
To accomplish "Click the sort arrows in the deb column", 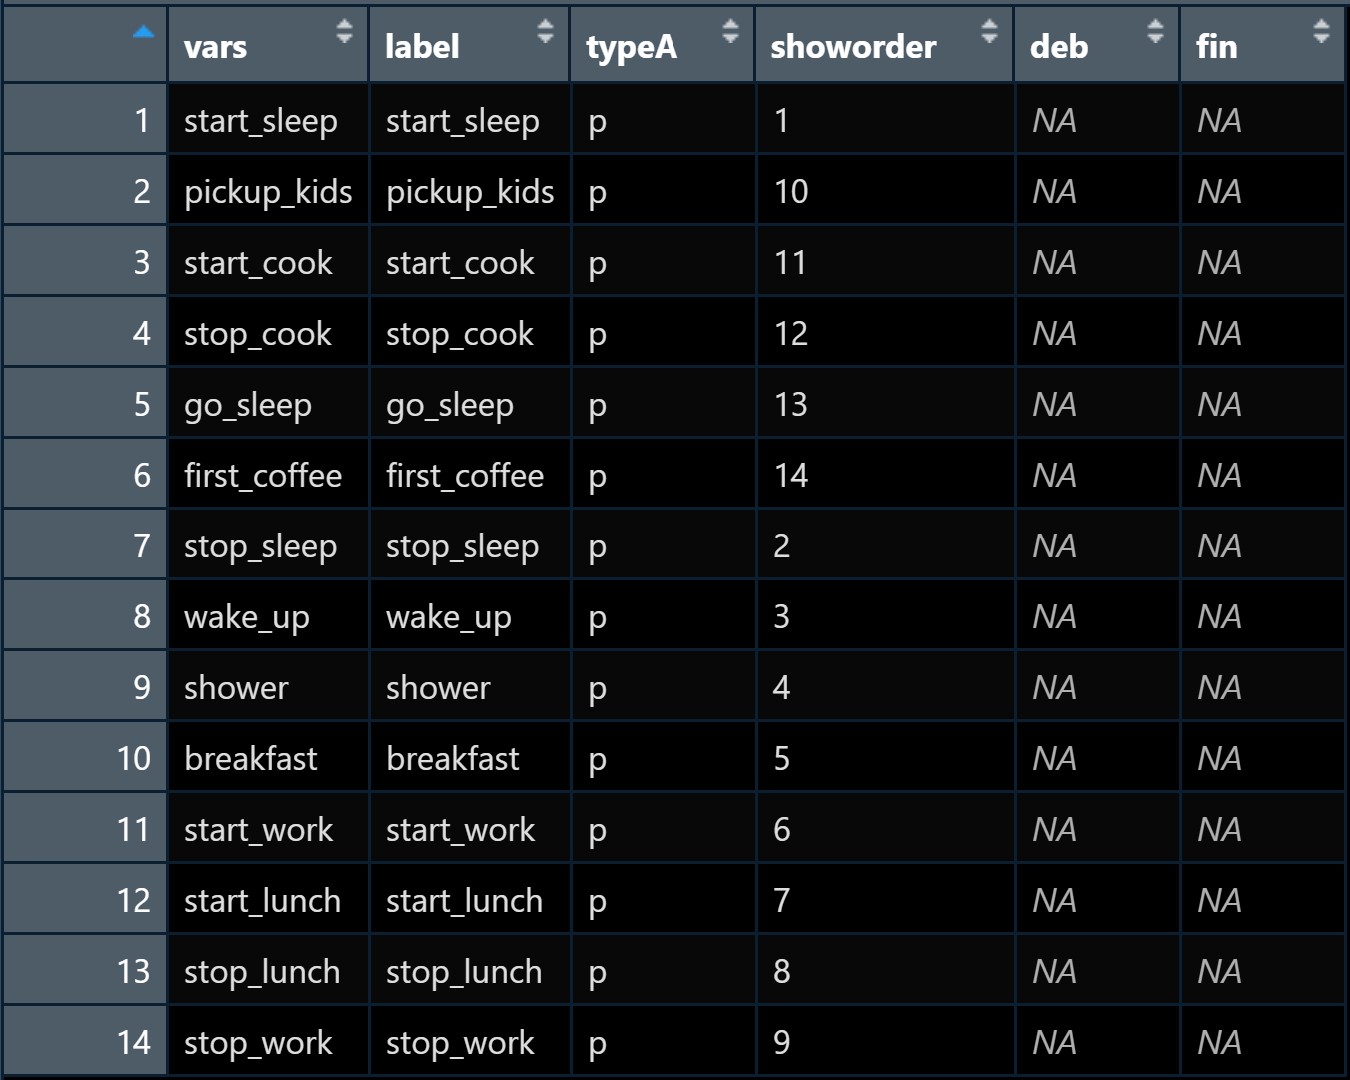I will pos(1155,31).
